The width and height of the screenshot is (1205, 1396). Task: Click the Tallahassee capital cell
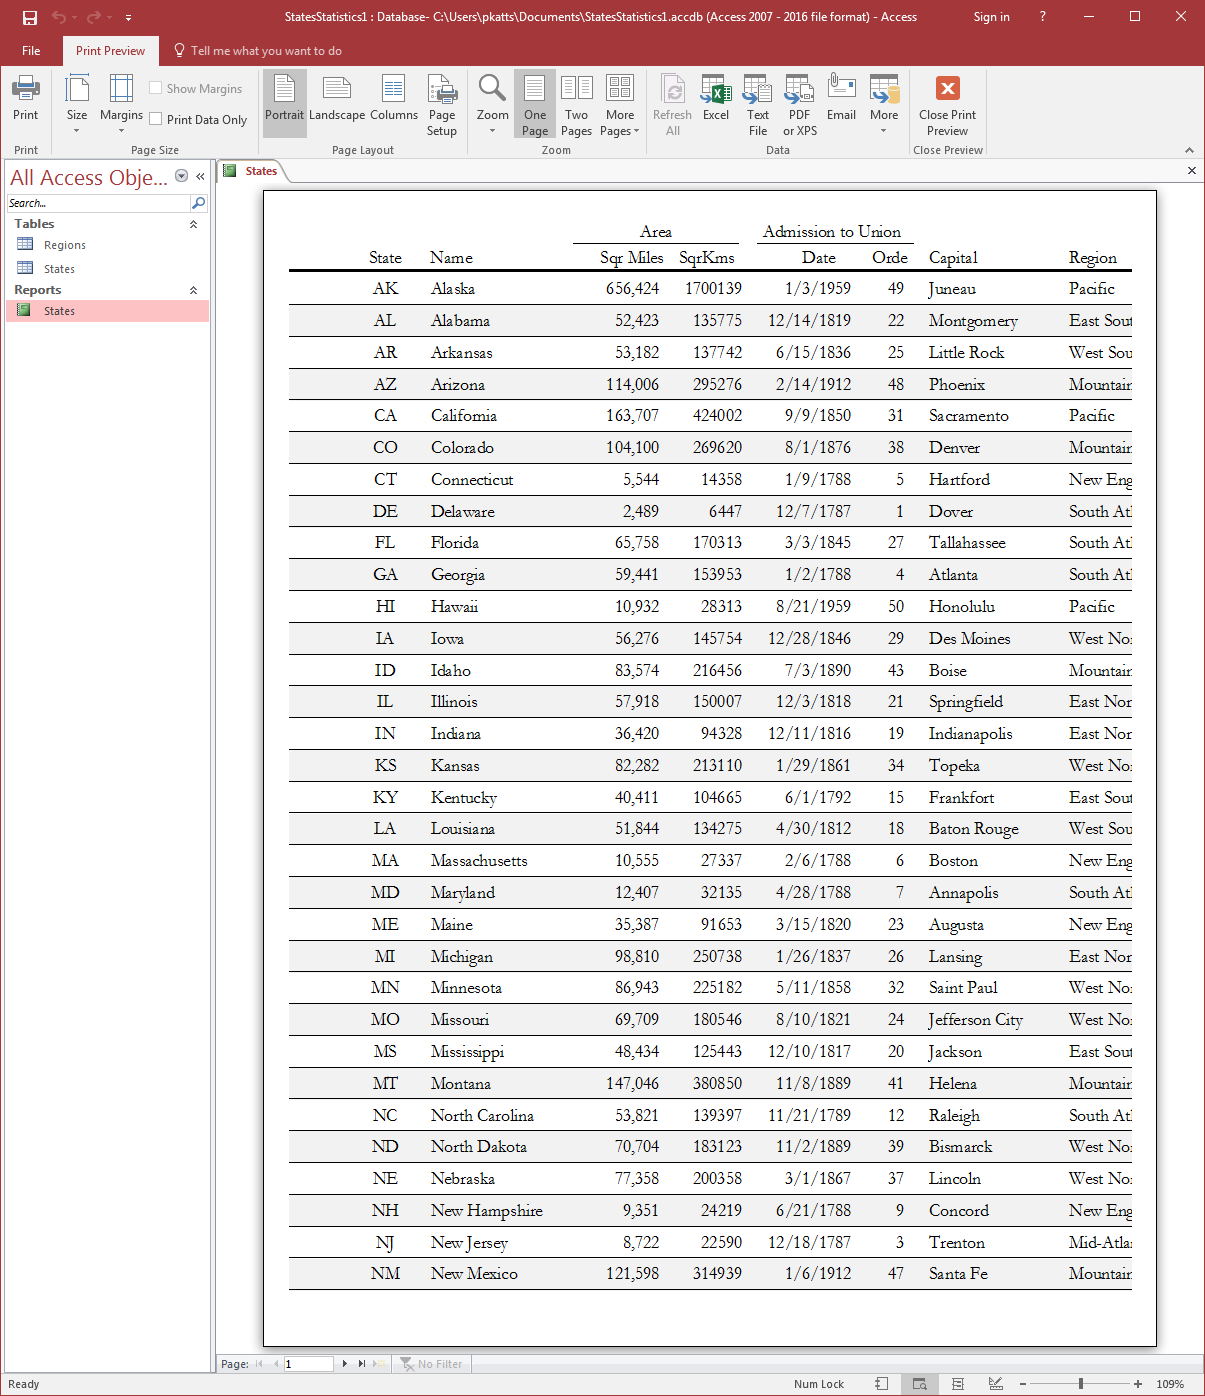coord(967,543)
